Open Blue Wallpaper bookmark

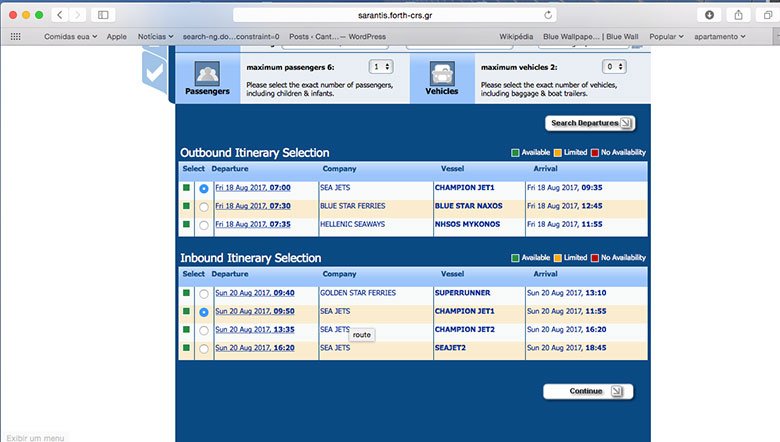click(x=590, y=36)
